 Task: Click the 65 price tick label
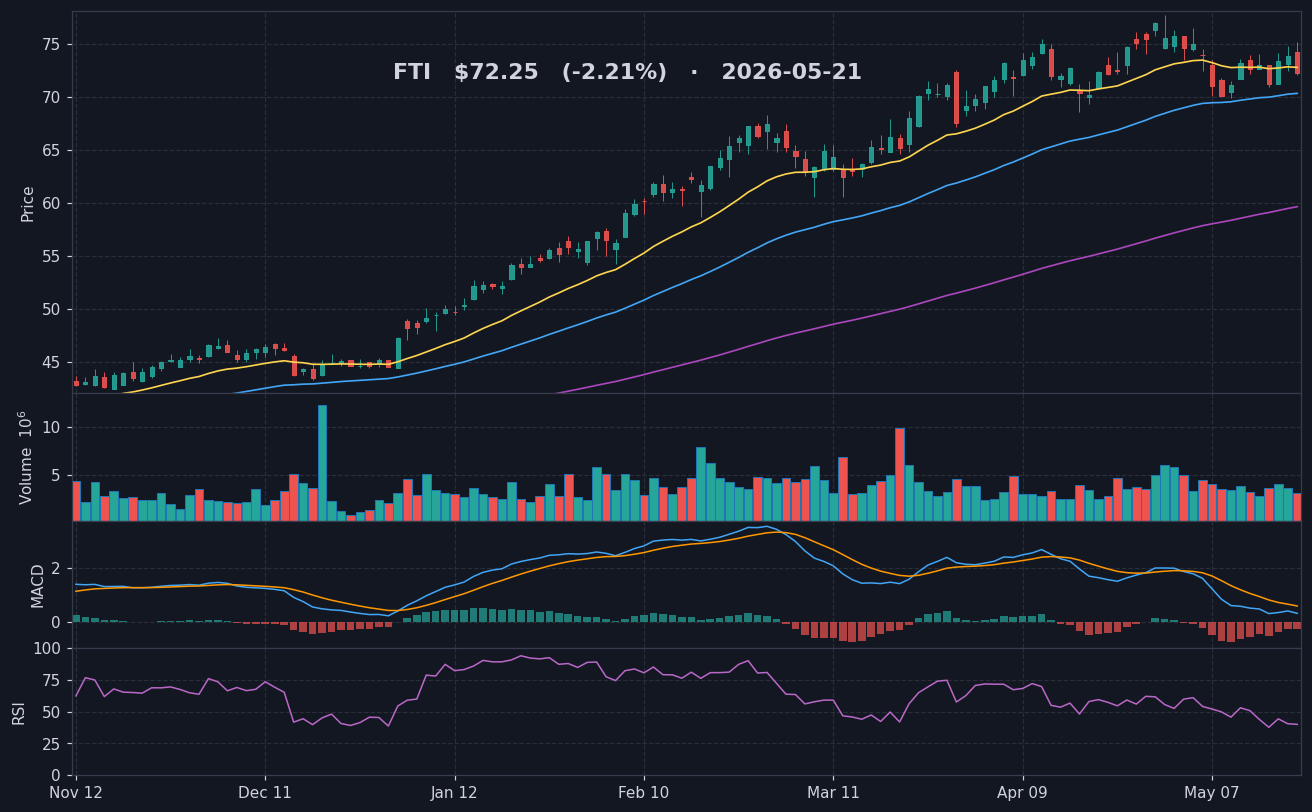(x=51, y=151)
